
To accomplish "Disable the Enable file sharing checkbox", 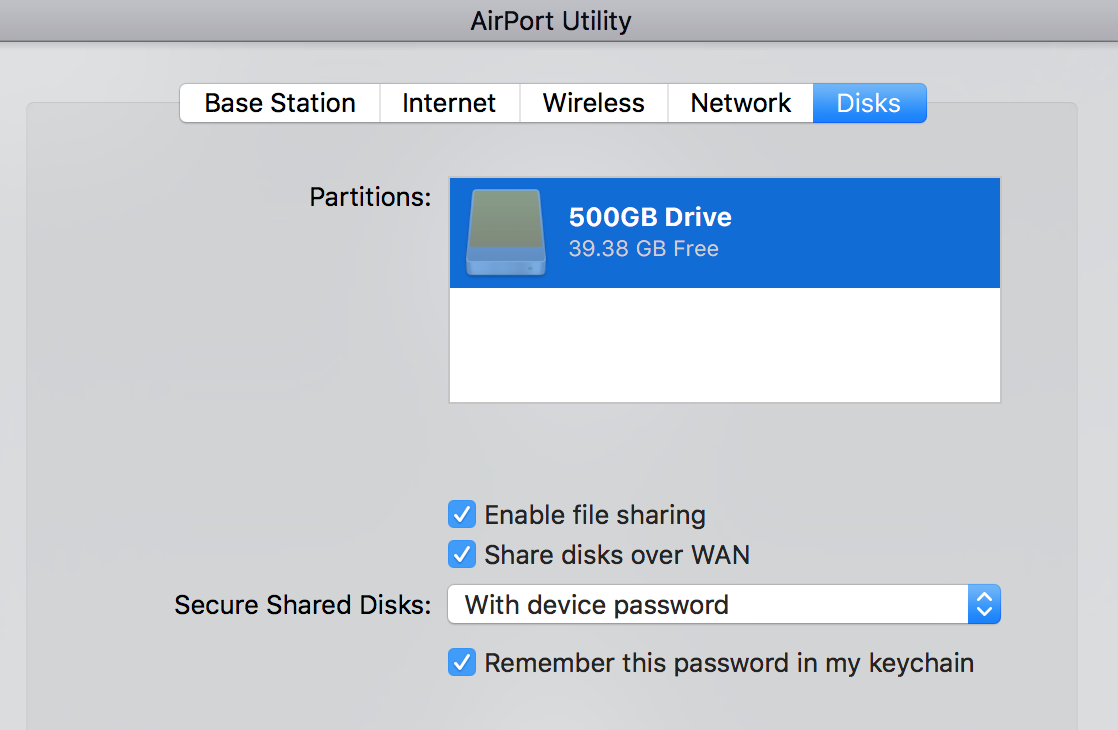I will click(461, 514).
